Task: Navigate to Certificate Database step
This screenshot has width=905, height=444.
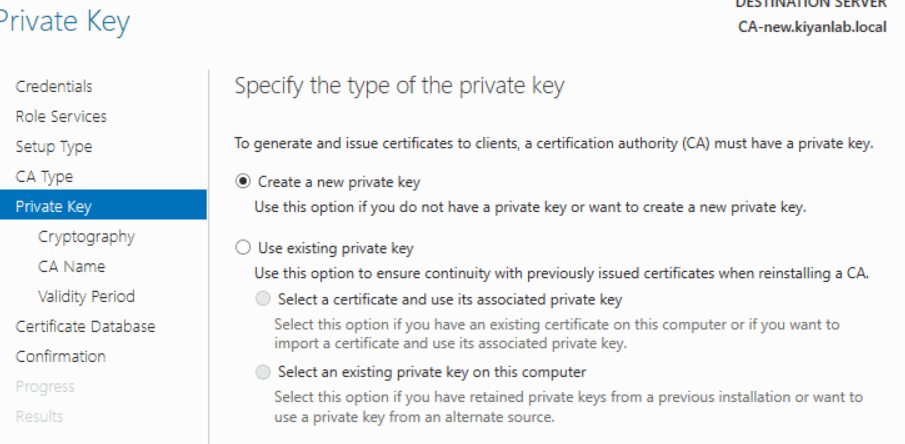Action: click(x=85, y=326)
